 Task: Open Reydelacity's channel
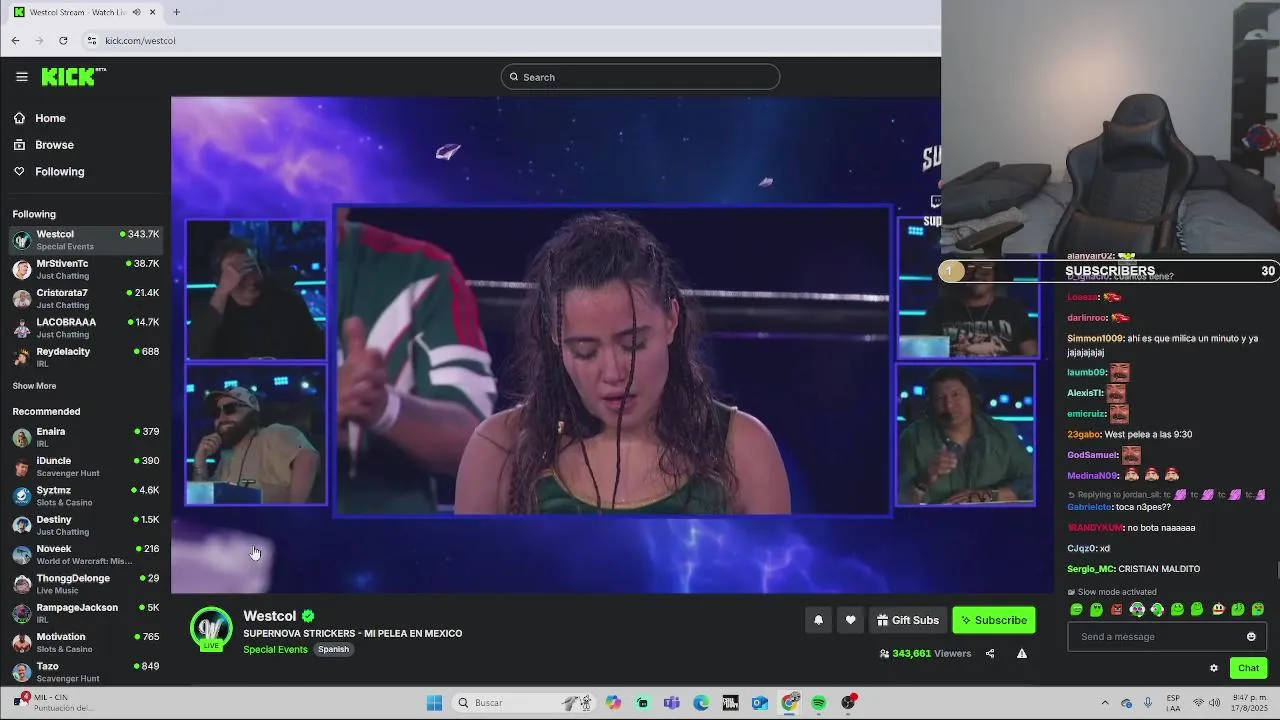pyautogui.click(x=85, y=357)
